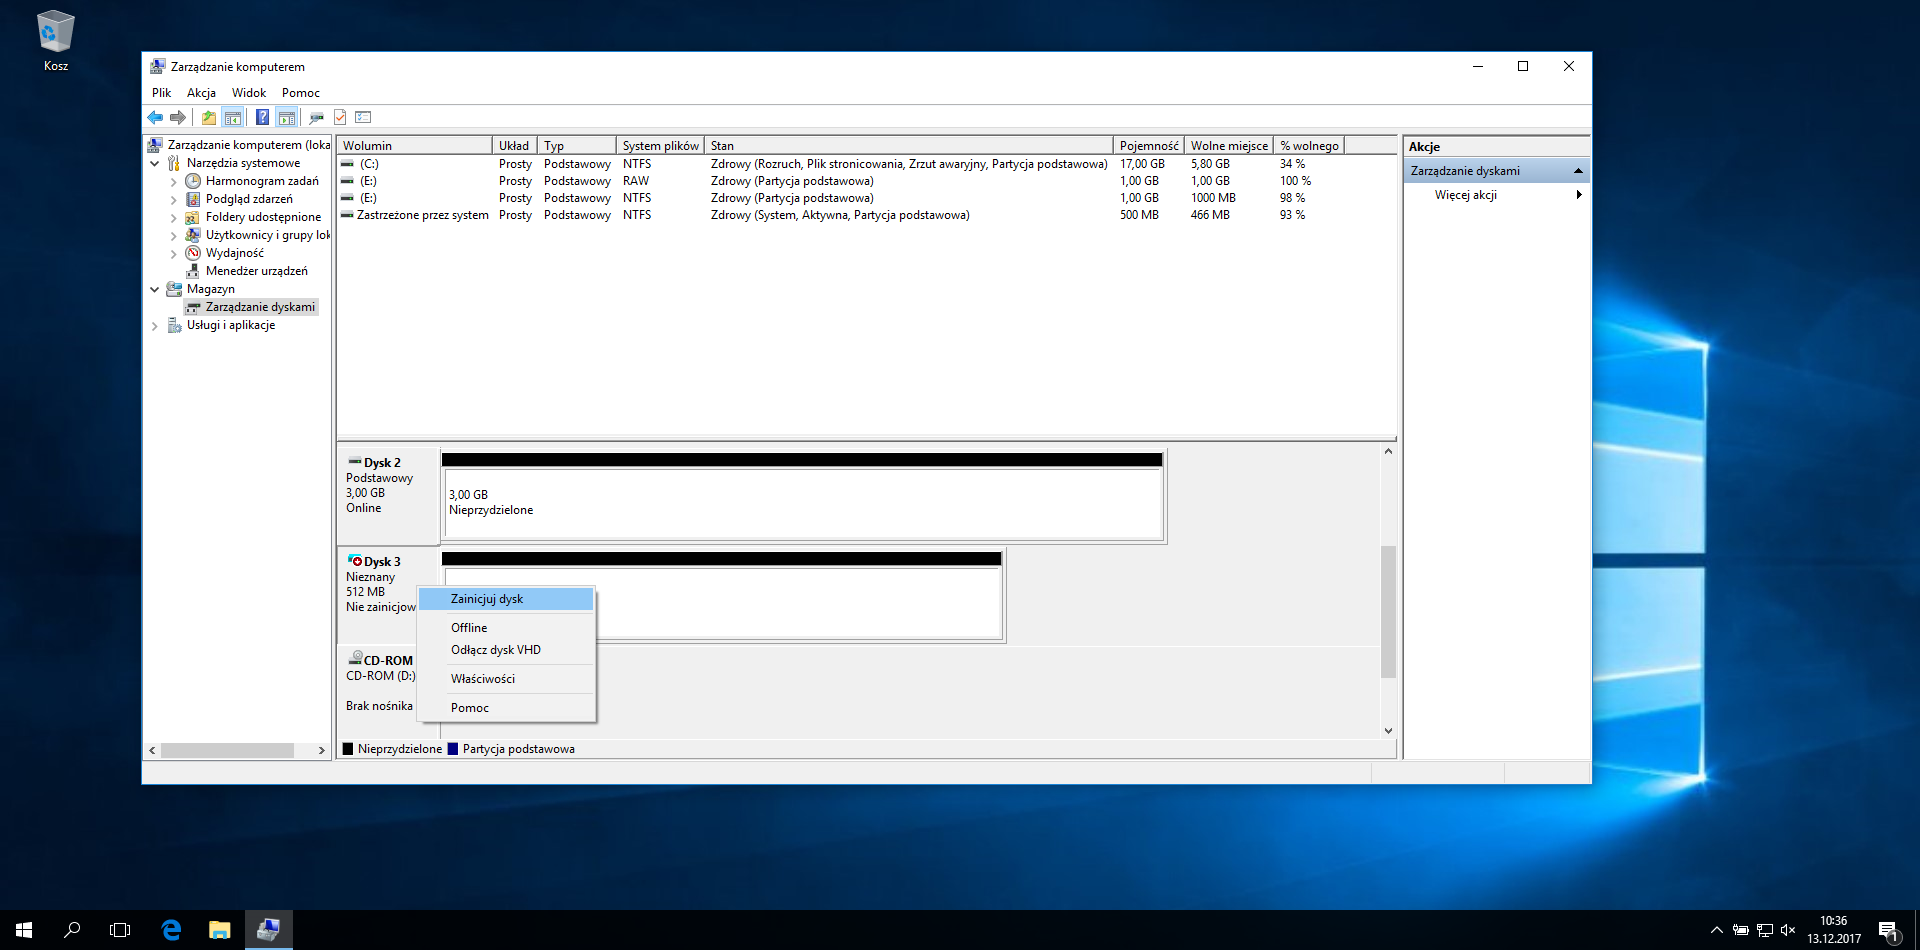Viewport: 1920px width, 950px height.
Task: Show hidden system tray icons chevron
Action: (1716, 930)
